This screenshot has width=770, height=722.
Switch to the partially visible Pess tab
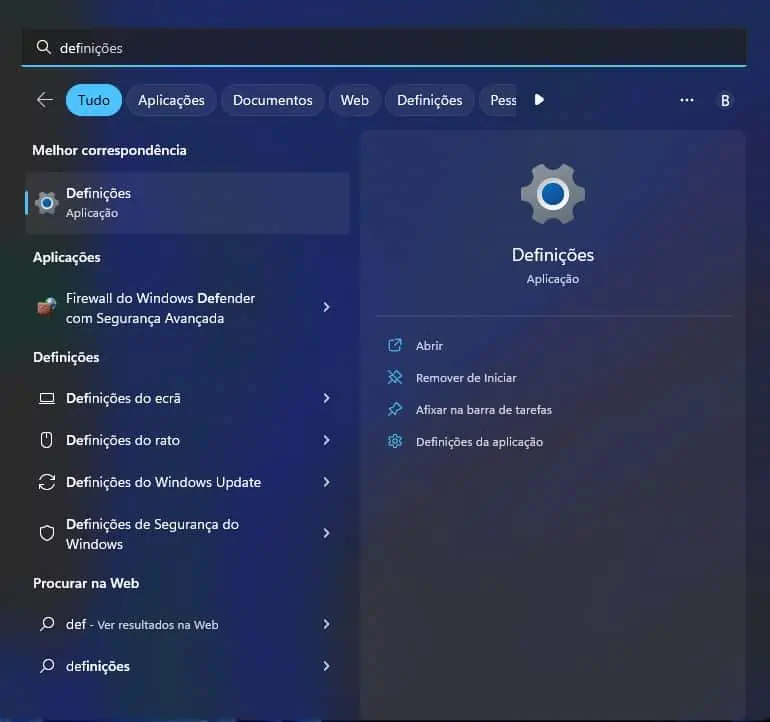tap(498, 100)
